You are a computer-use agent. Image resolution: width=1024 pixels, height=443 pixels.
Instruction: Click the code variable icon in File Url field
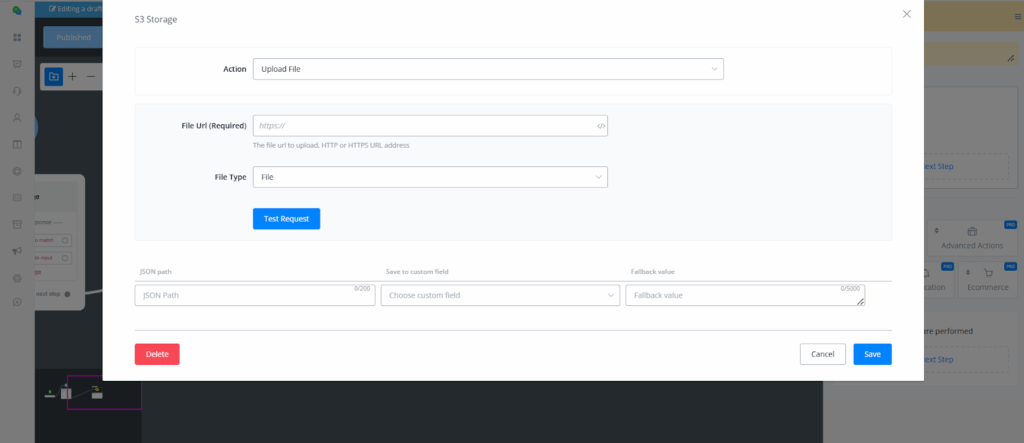600,126
